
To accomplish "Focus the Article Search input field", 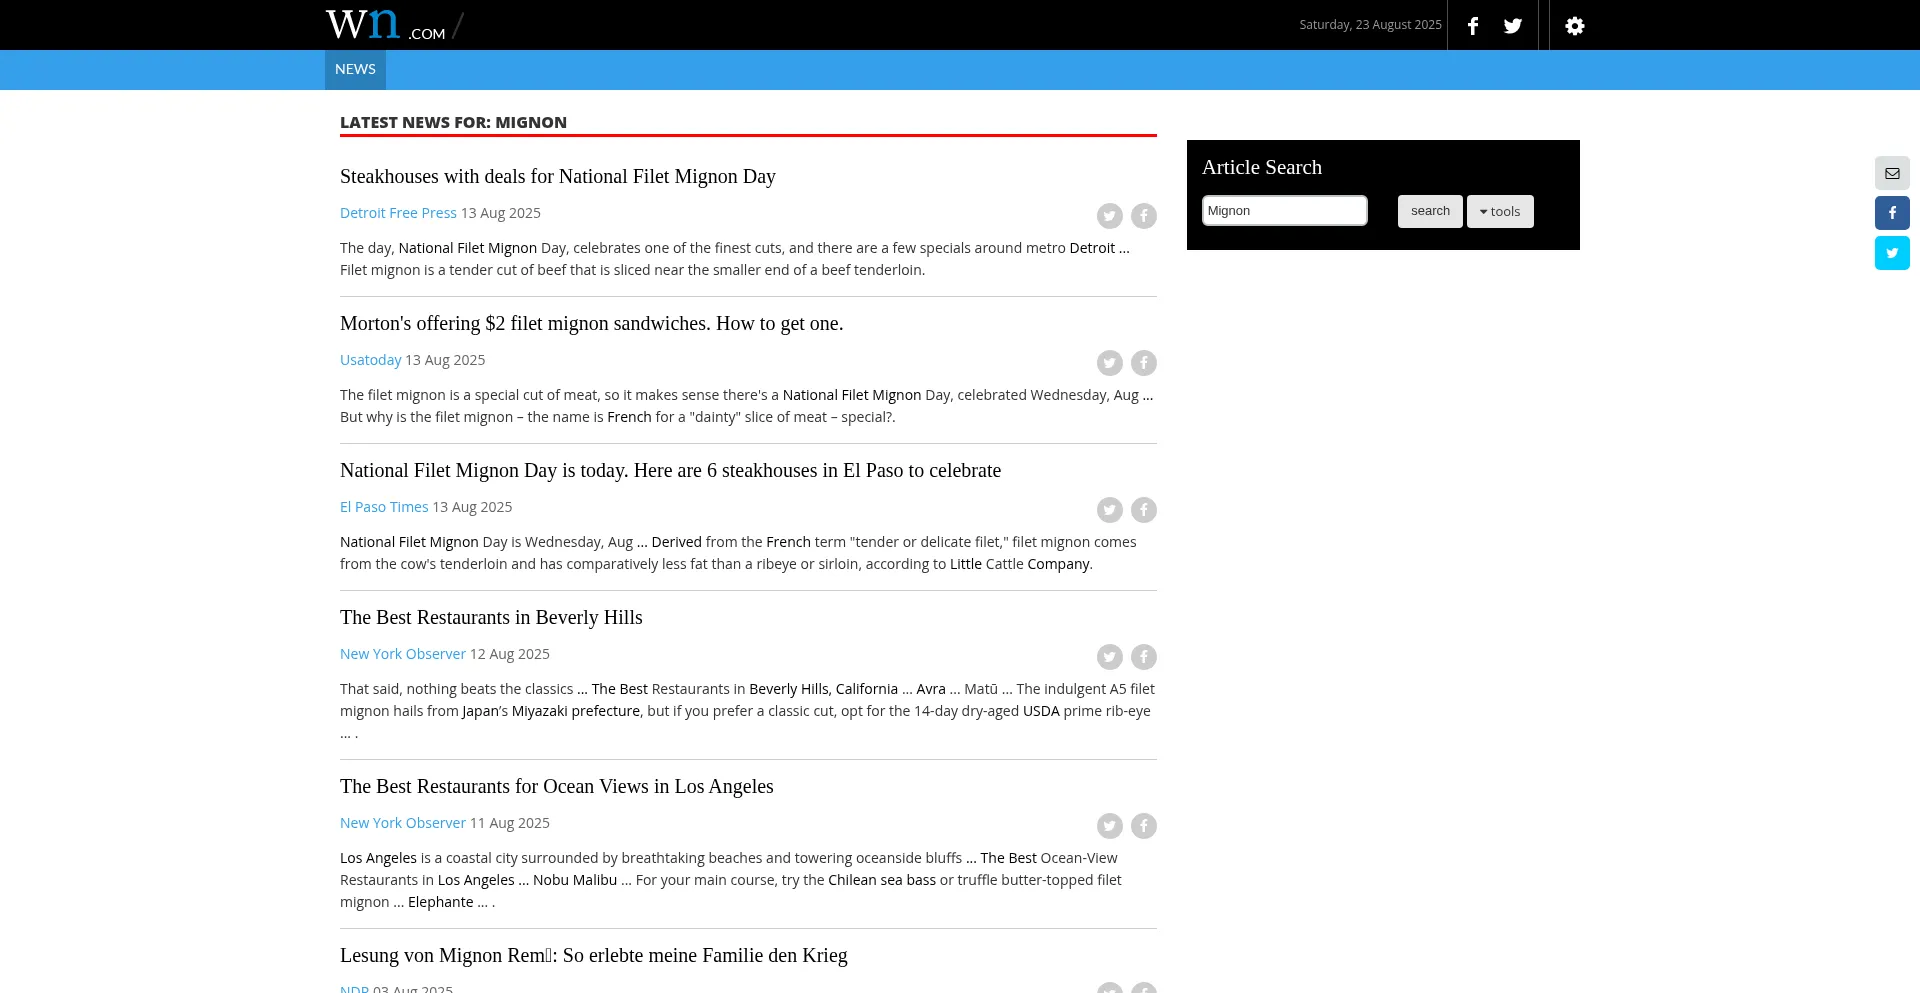I will pyautogui.click(x=1284, y=211).
